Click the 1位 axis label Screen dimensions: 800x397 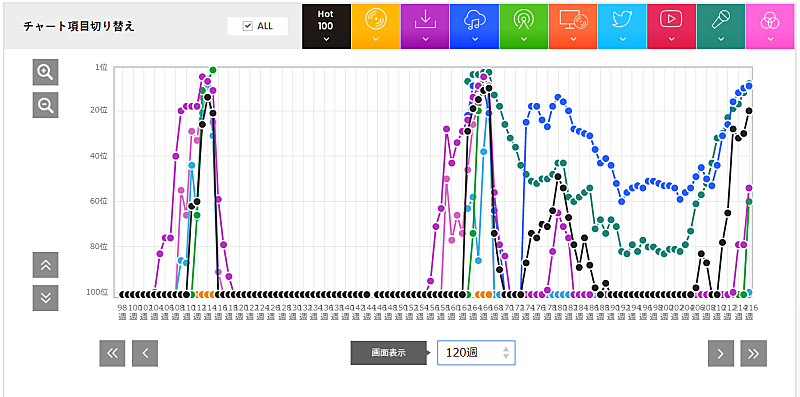[x=102, y=67]
